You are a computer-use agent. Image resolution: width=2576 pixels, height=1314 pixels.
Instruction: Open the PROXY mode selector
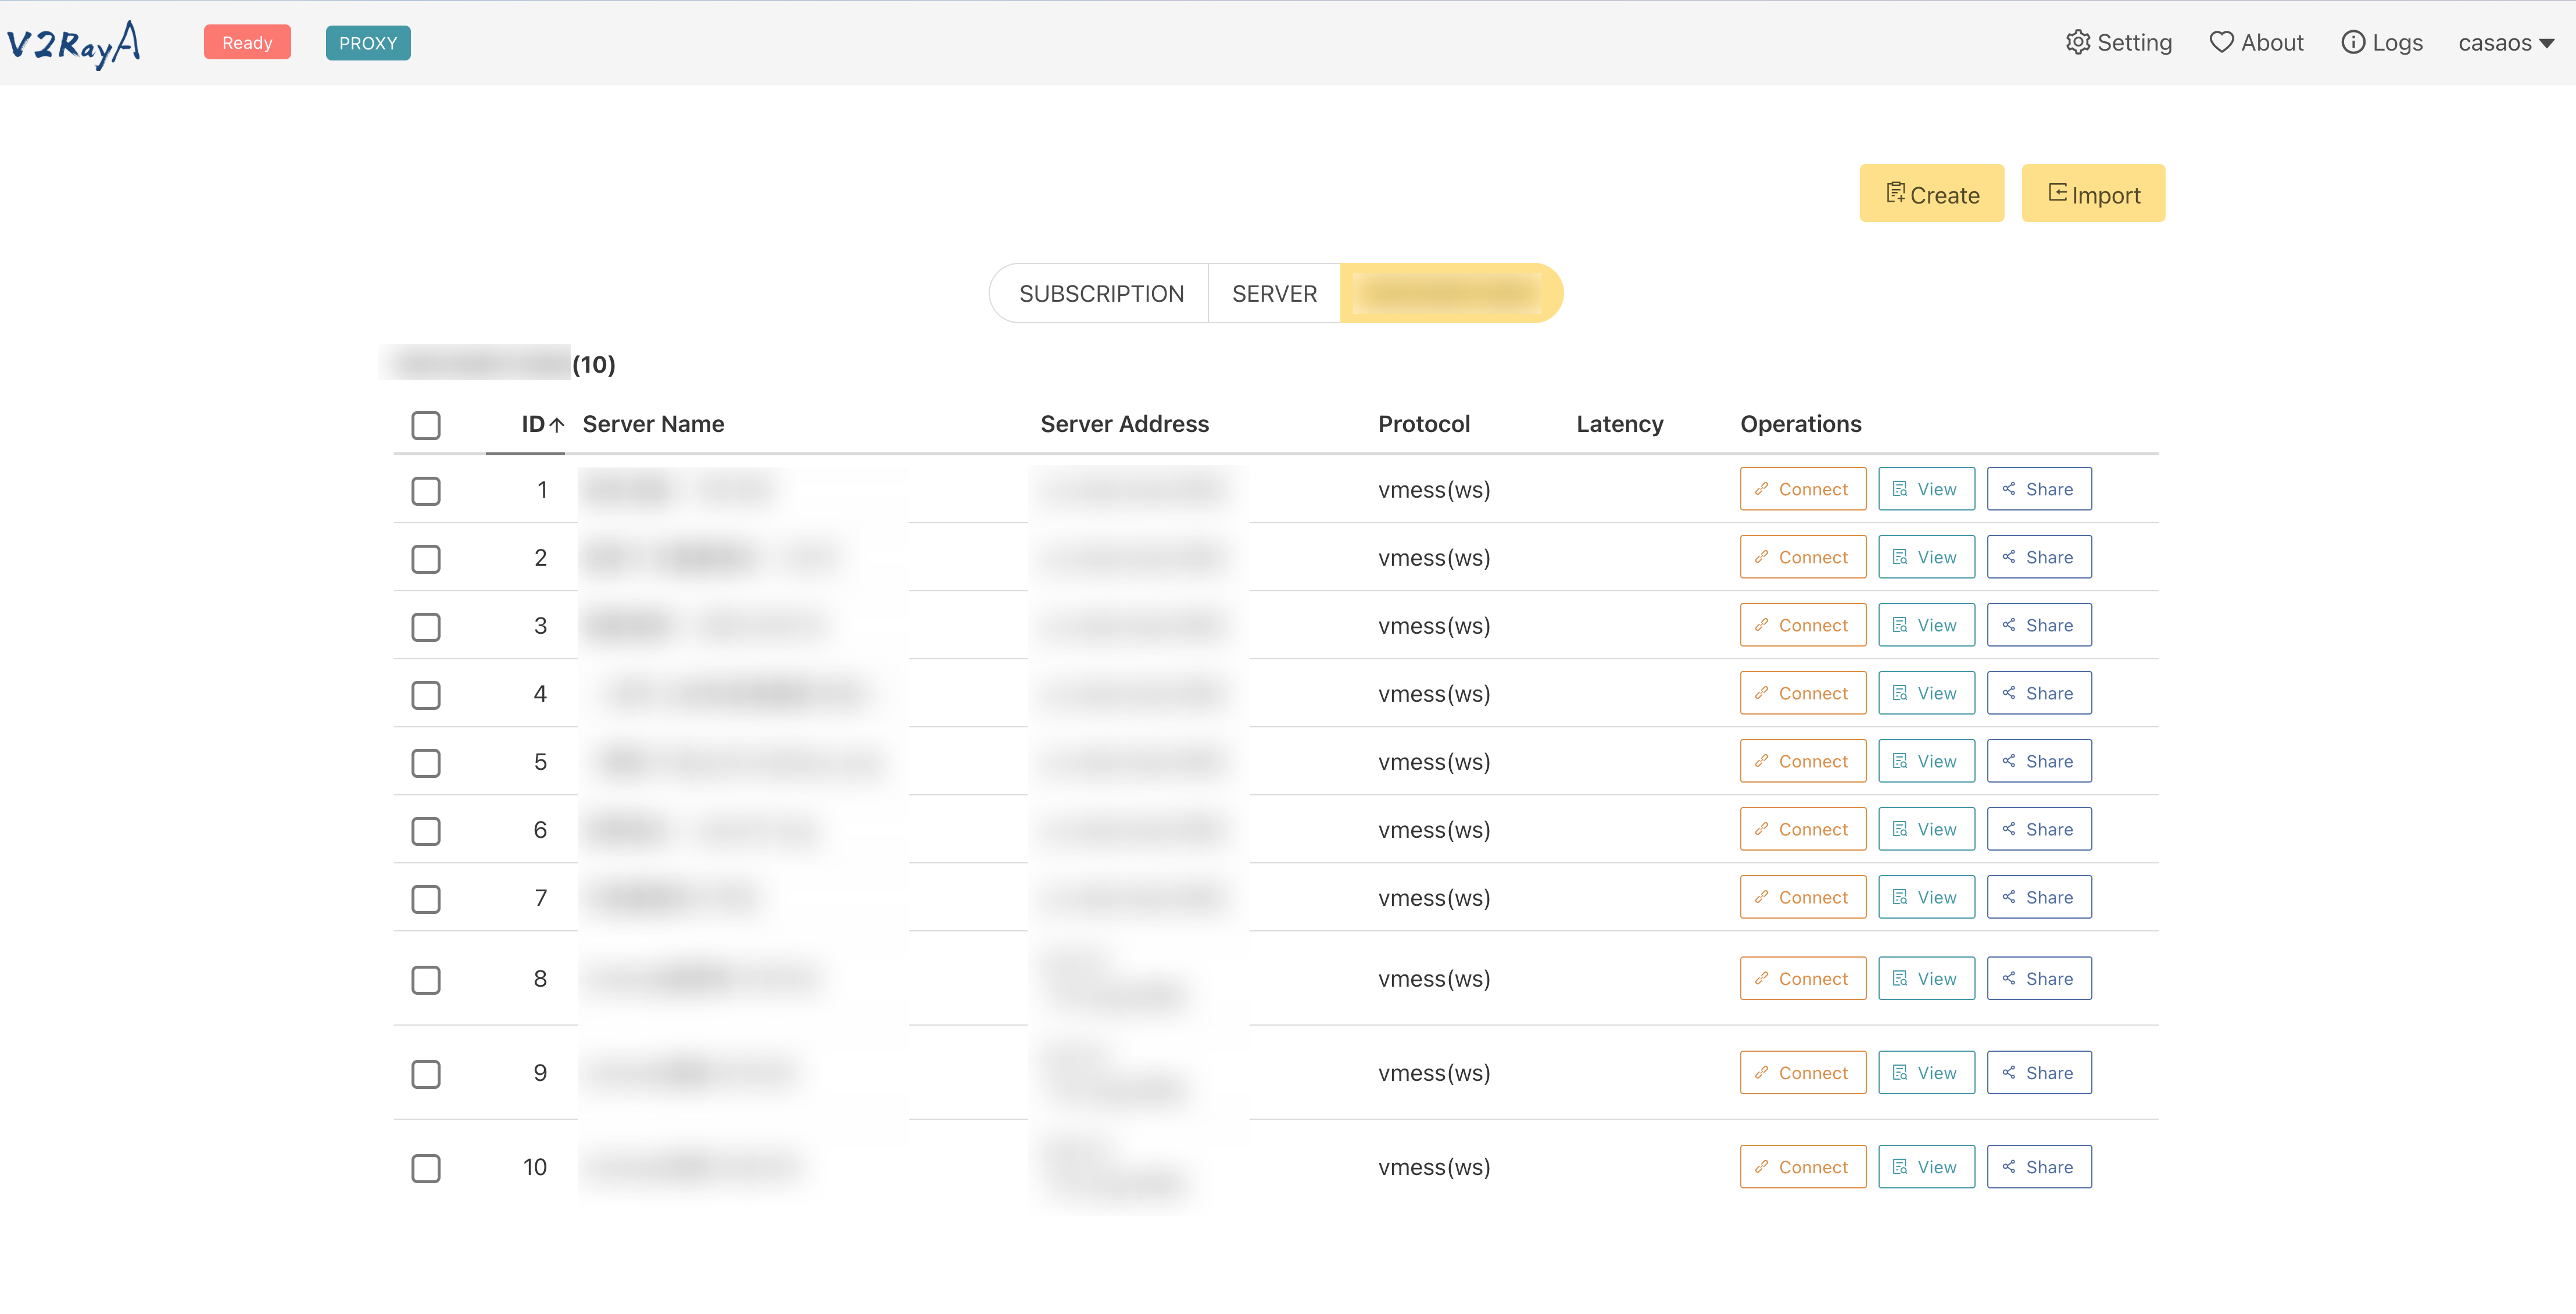point(368,43)
